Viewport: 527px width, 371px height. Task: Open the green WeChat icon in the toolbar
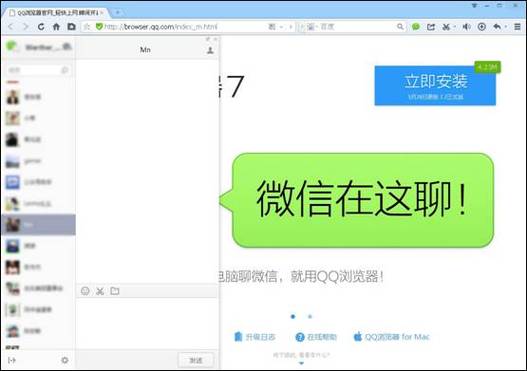click(416, 27)
